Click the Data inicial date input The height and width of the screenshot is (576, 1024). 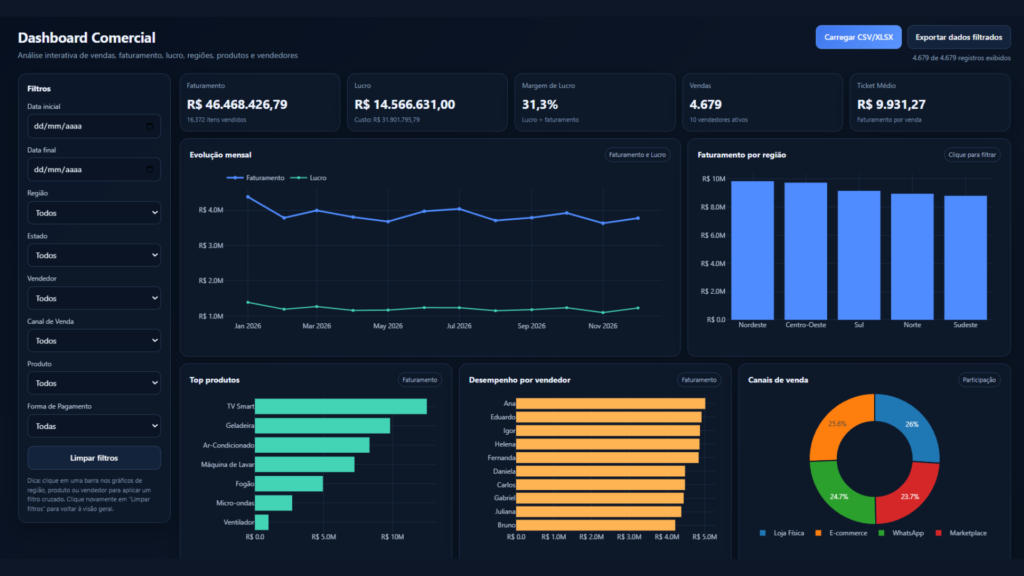94,126
